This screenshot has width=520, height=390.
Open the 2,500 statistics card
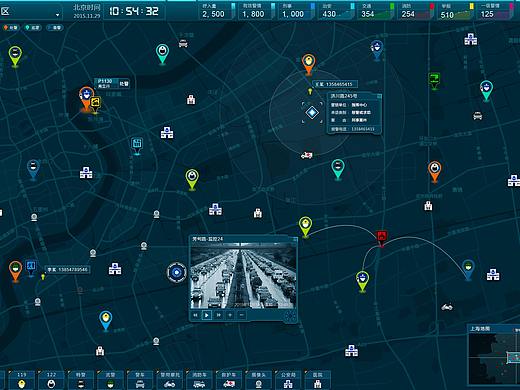click(x=217, y=11)
